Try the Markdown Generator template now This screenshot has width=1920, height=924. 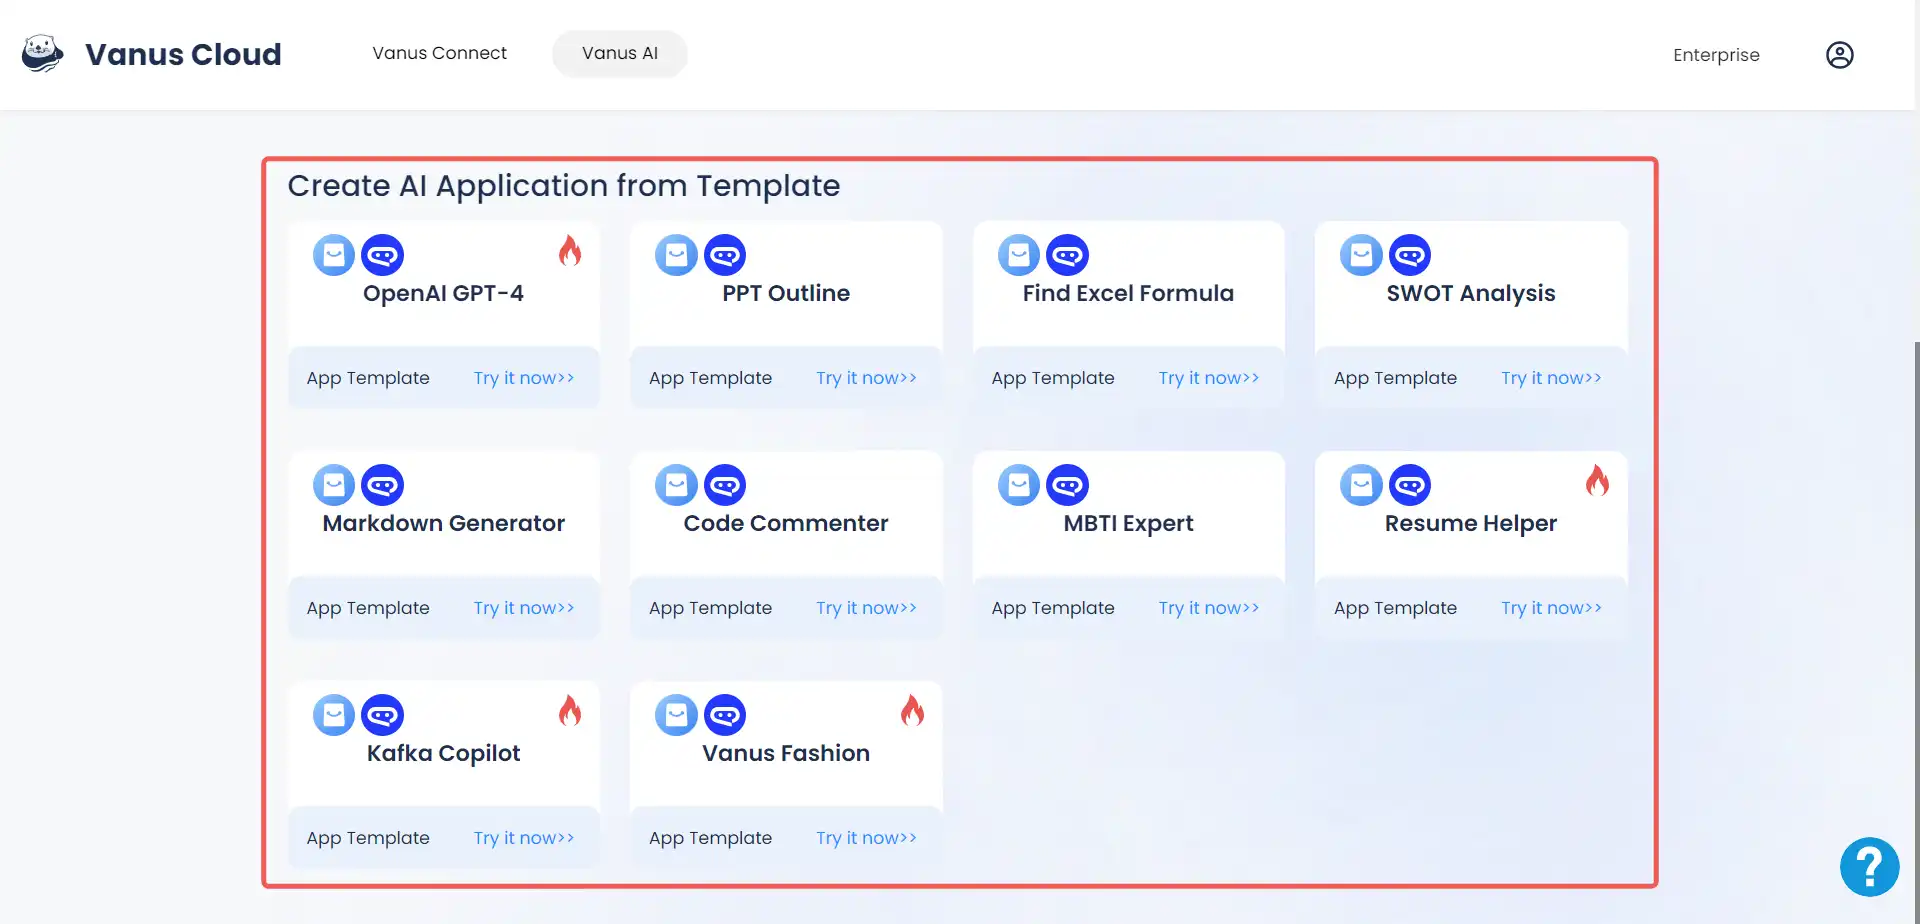(x=524, y=608)
